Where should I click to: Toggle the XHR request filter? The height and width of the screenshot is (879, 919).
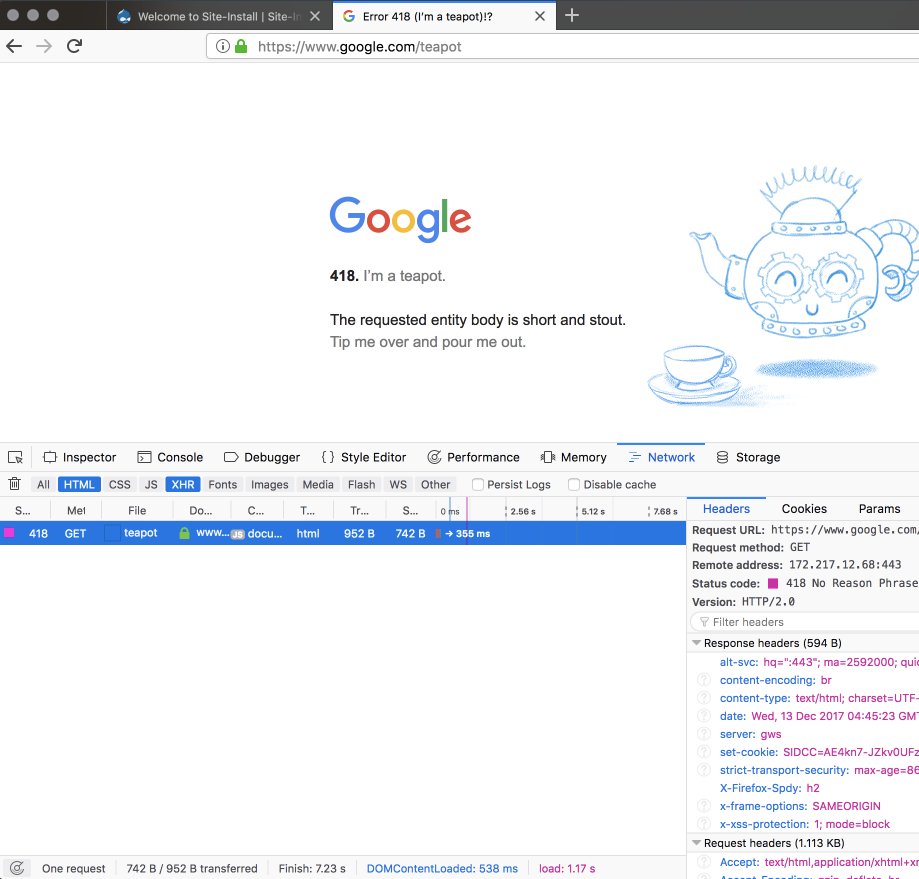pos(183,485)
